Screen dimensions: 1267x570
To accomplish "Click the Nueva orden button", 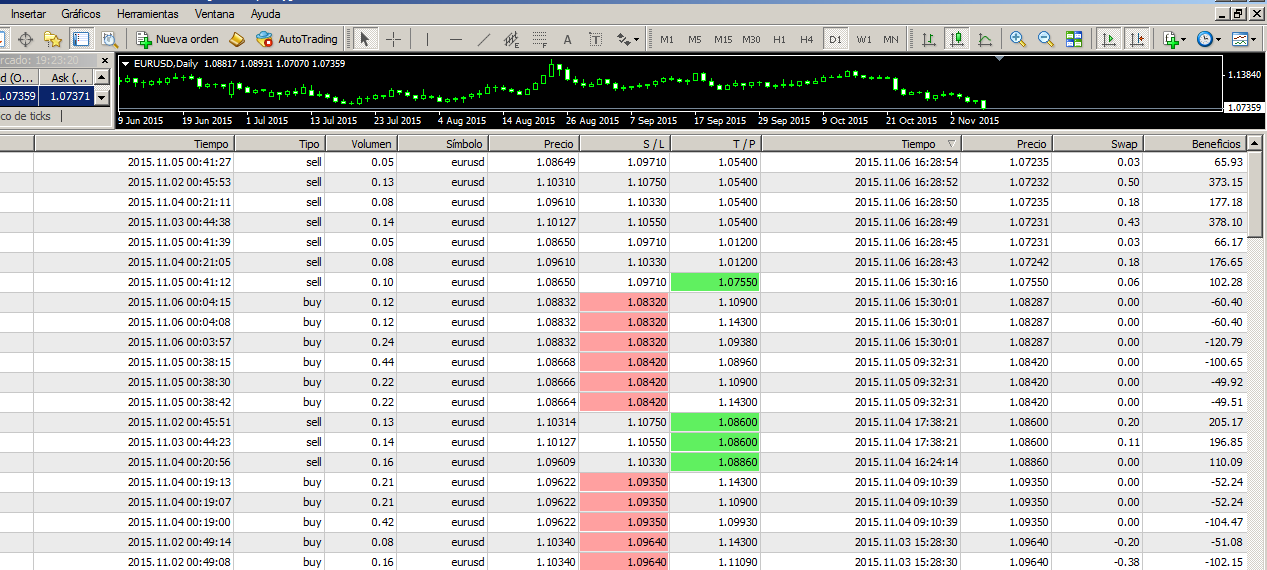I will (178, 40).
